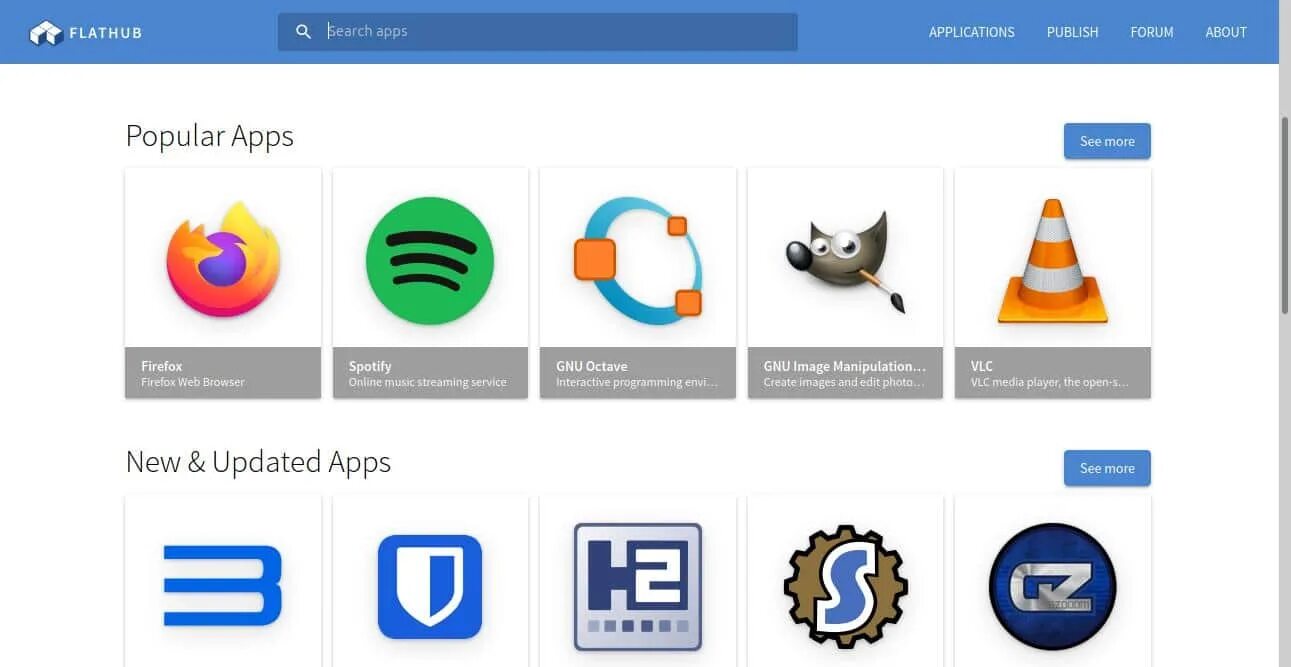See more Popular Apps
This screenshot has width=1291, height=667.
pos(1107,141)
